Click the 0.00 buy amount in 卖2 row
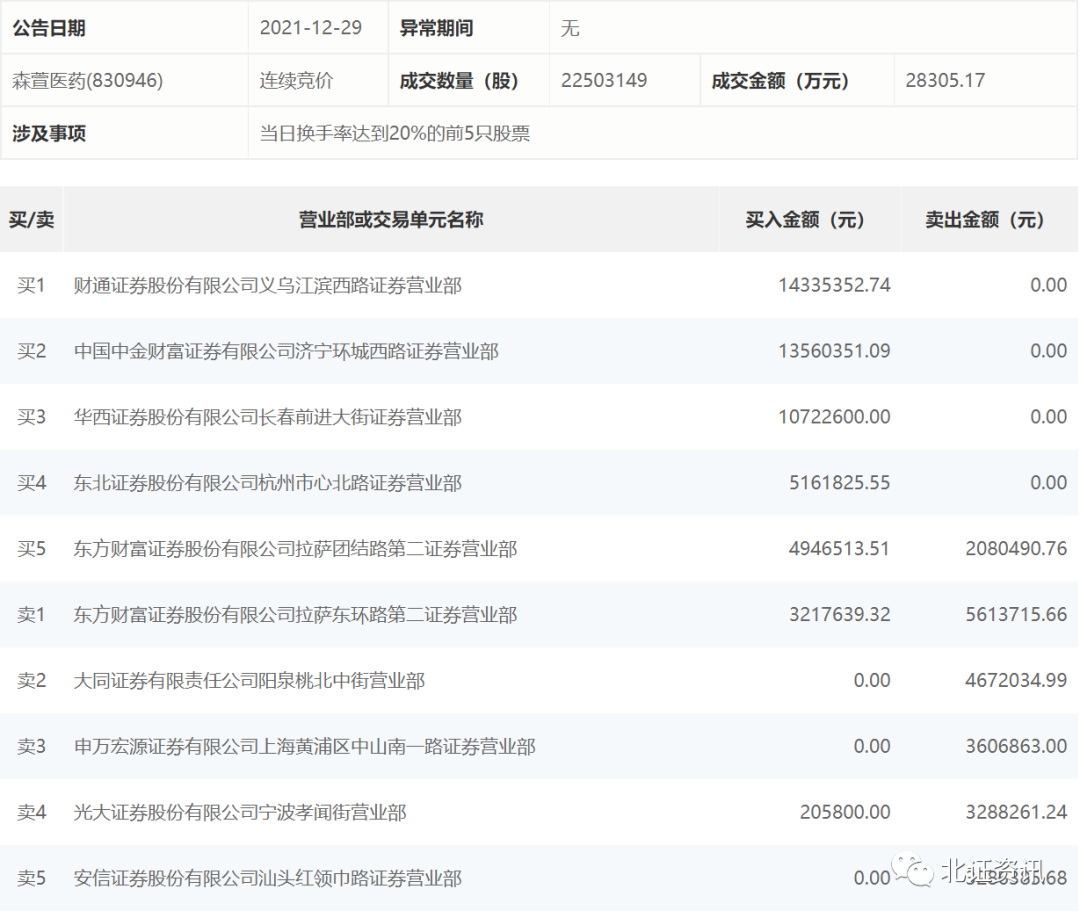The height and width of the screenshot is (918, 1080). [x=872, y=680]
